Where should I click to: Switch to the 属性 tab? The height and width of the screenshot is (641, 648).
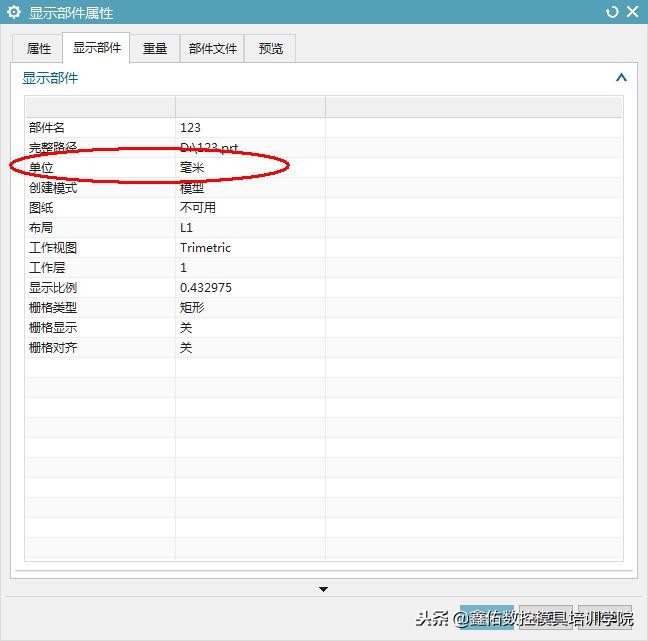[38, 48]
